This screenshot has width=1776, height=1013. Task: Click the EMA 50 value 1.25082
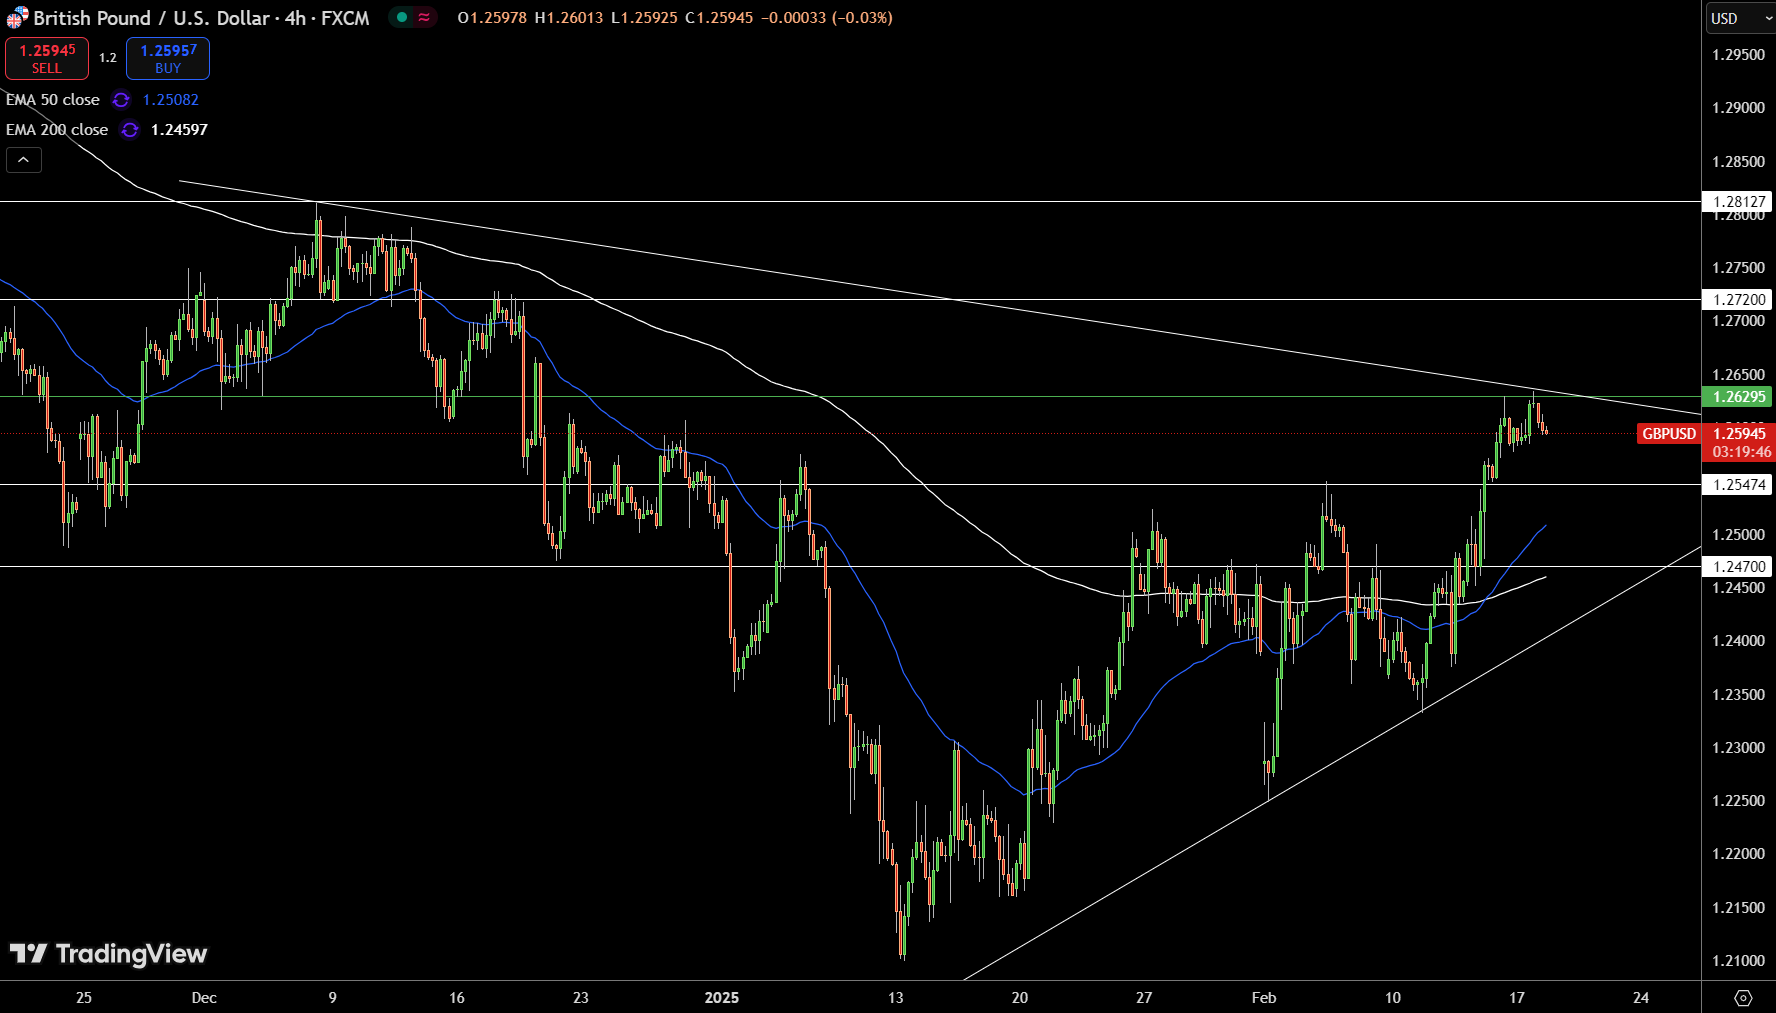(x=171, y=100)
